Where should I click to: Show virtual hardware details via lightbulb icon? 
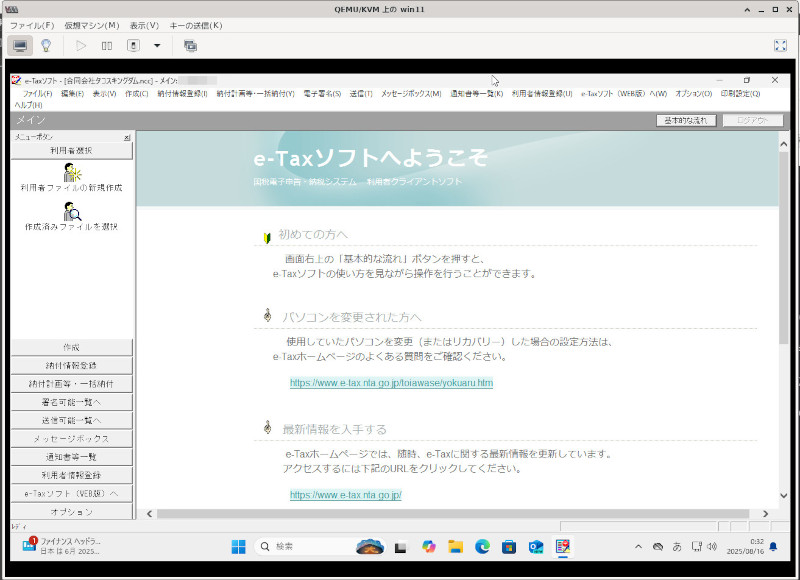click(46, 46)
